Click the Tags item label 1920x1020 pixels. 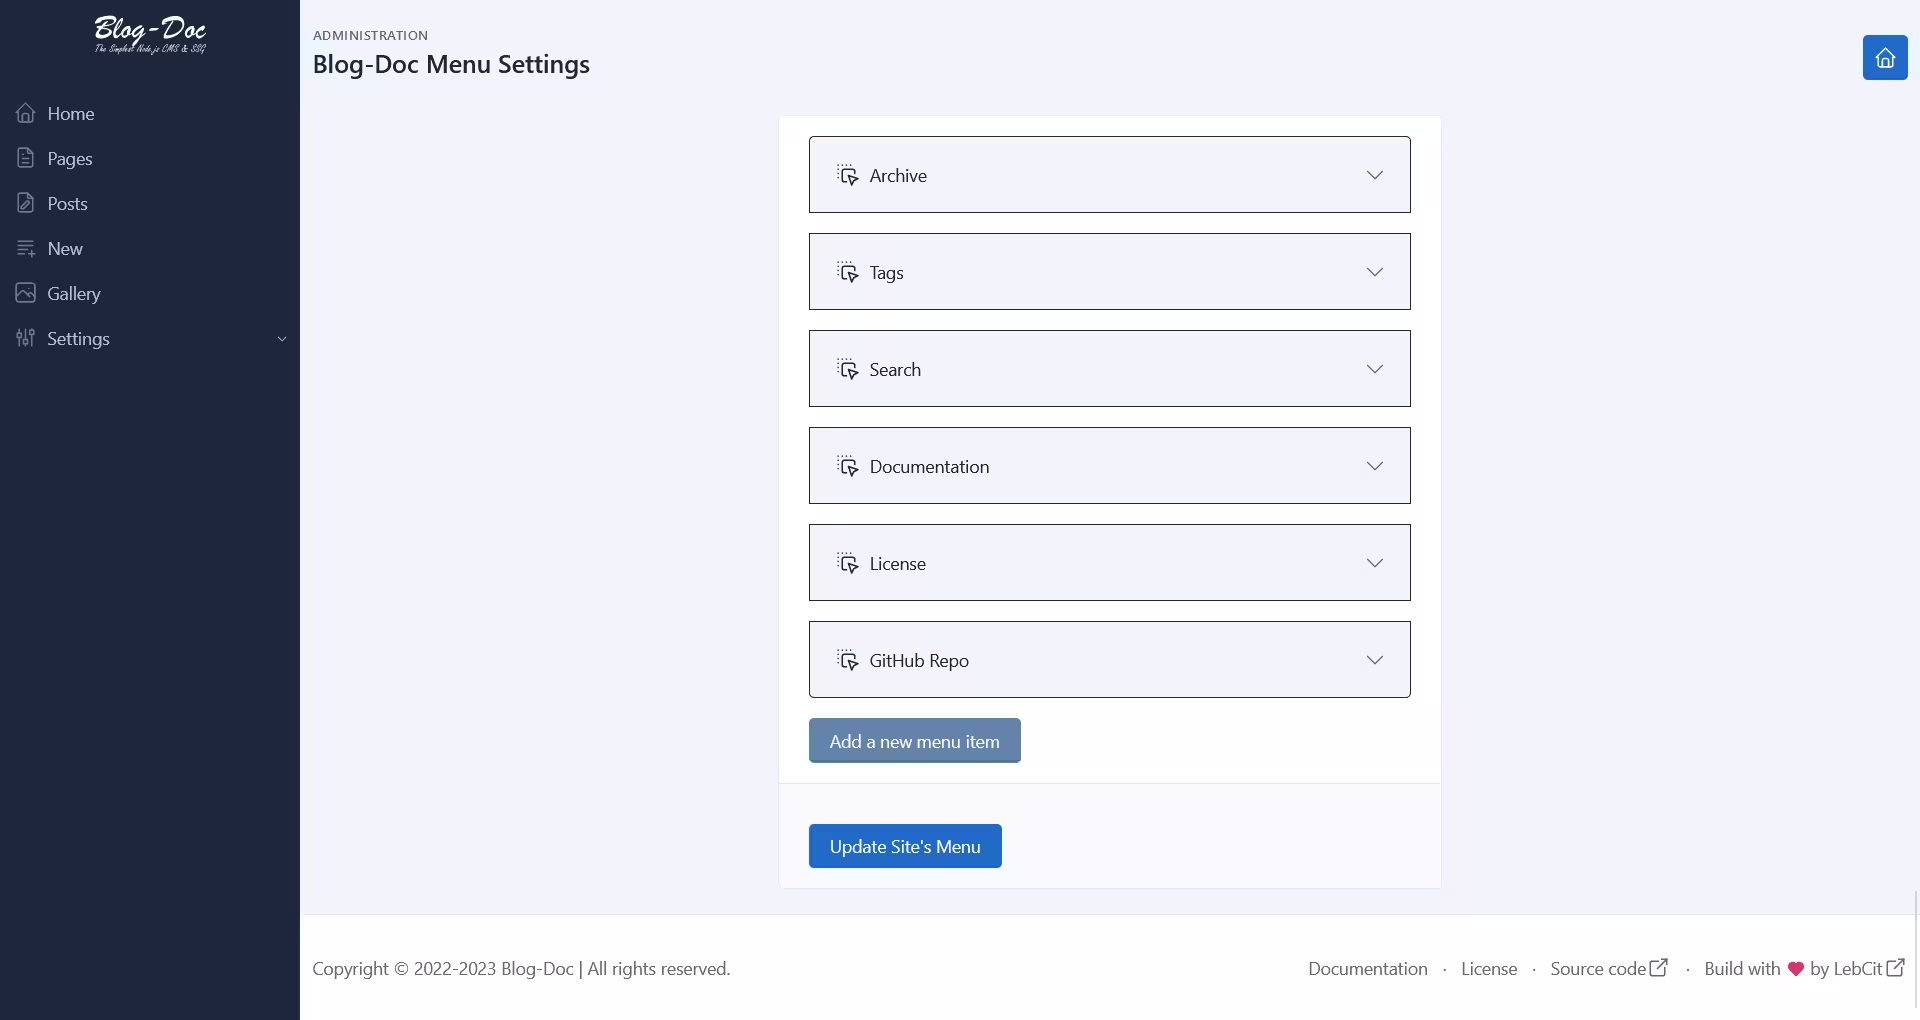(886, 272)
